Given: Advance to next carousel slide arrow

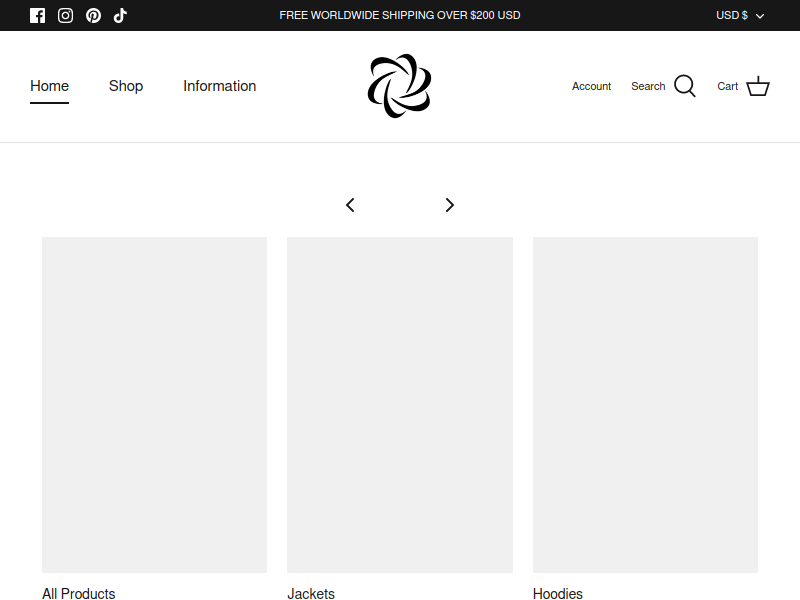Looking at the screenshot, I should 449,205.
